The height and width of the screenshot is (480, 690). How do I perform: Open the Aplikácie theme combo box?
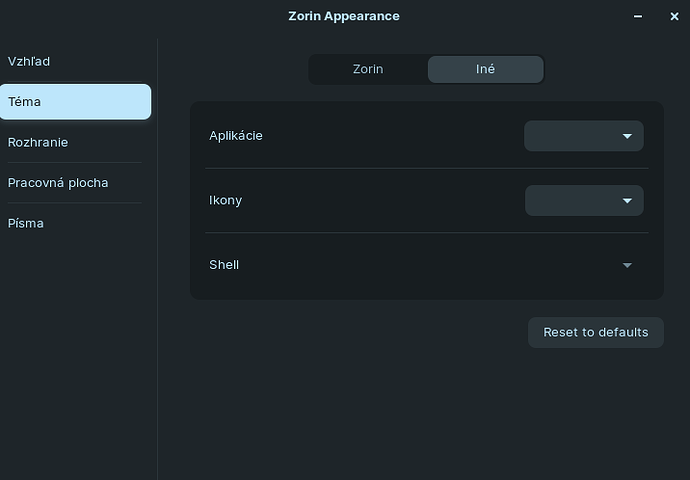584,136
